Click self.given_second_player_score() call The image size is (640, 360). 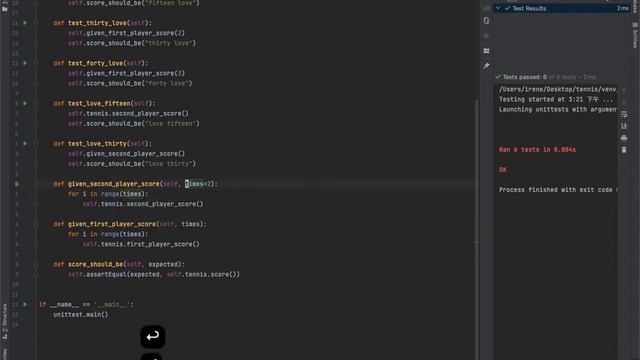[126, 153]
